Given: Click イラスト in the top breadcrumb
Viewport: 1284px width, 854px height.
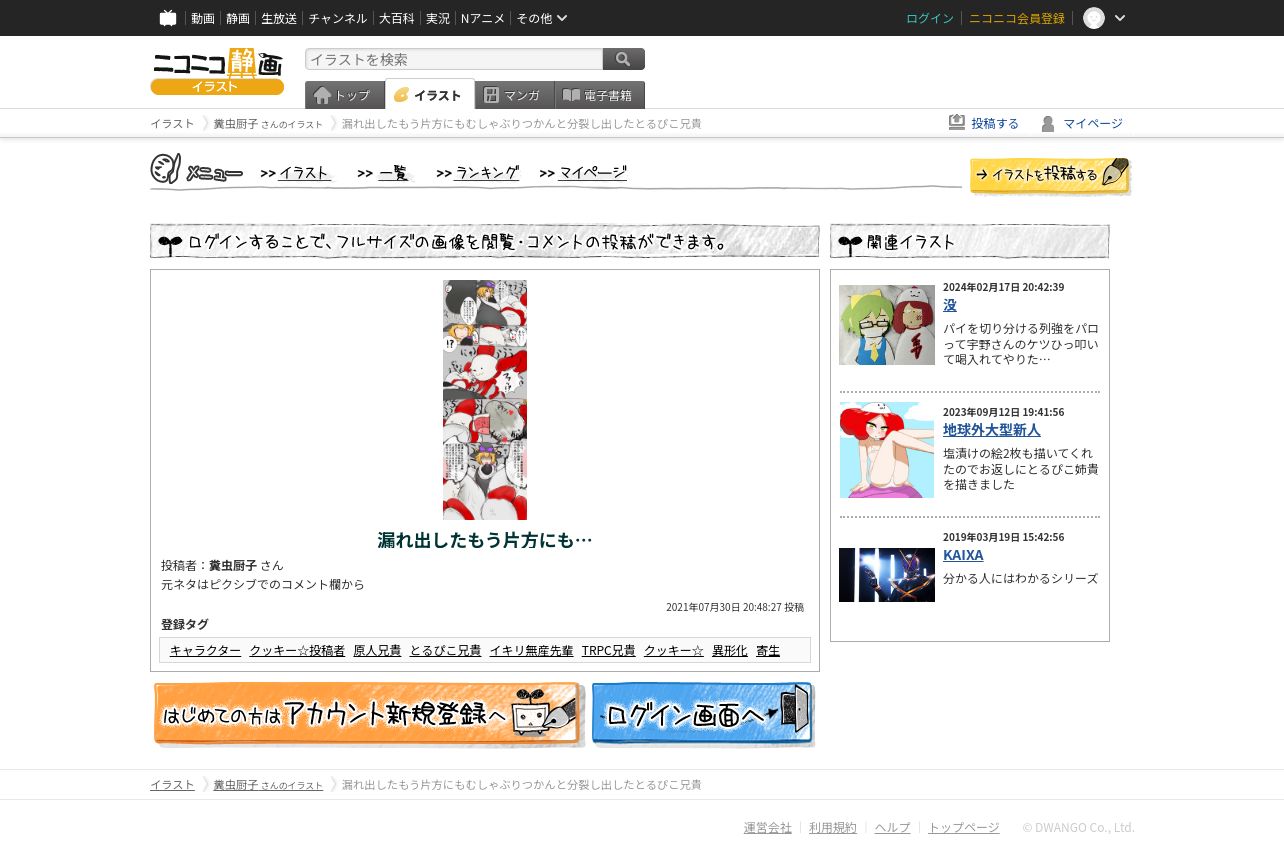Looking at the screenshot, I should coord(172,123).
